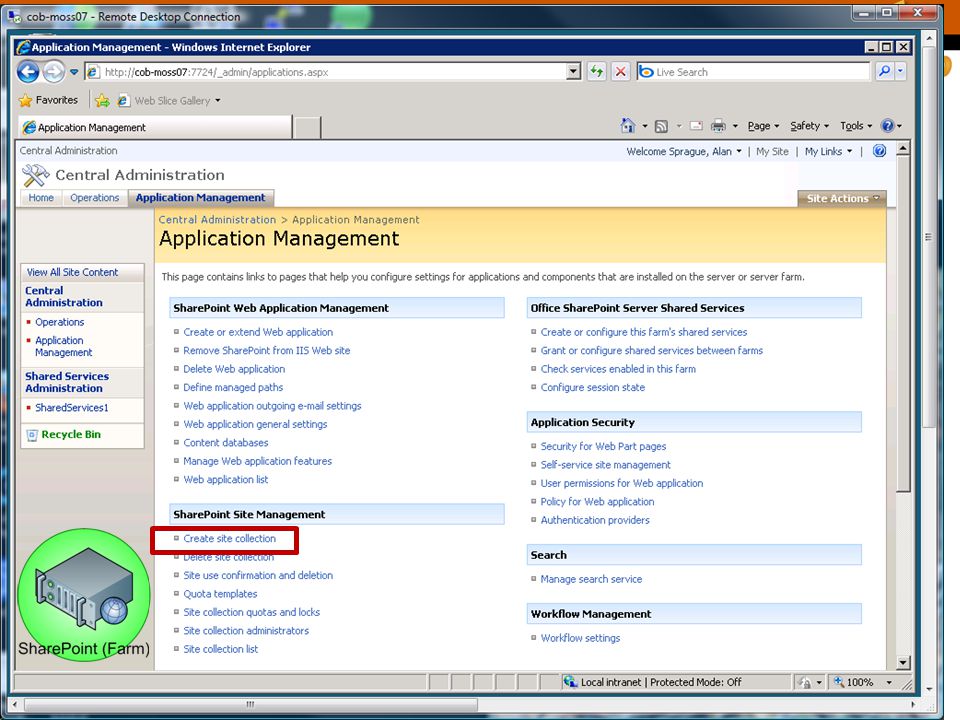Stop loading with the red X icon
The height and width of the screenshot is (720, 960).
(620, 72)
